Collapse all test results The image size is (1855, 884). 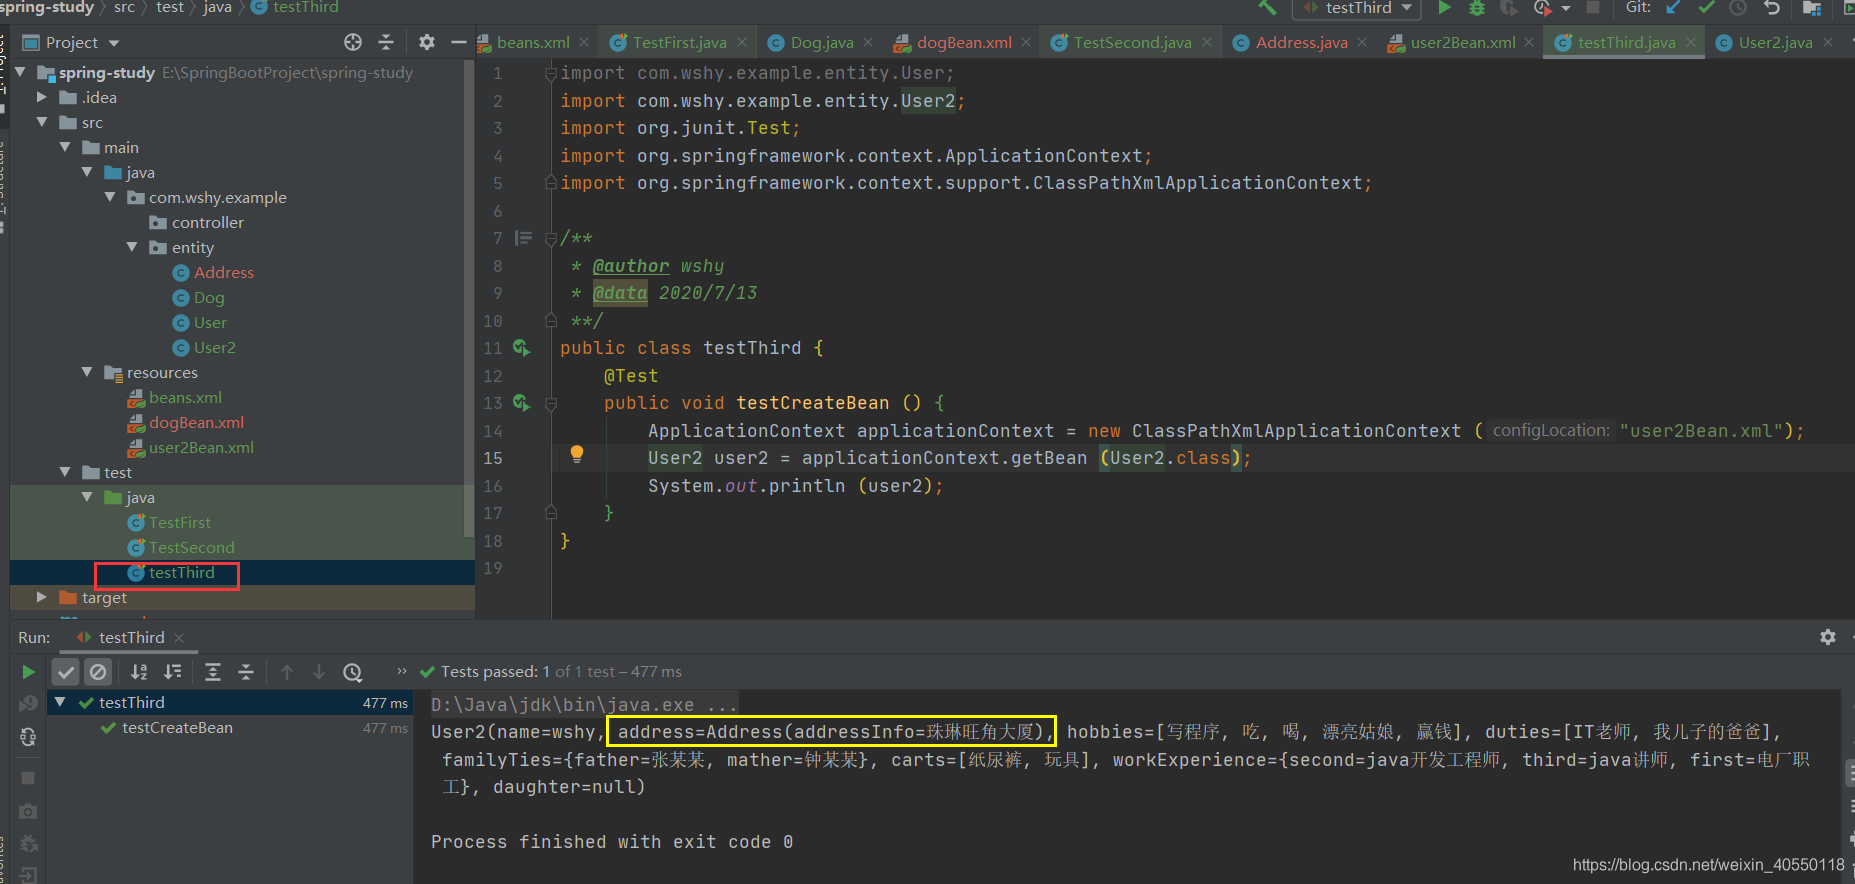246,672
